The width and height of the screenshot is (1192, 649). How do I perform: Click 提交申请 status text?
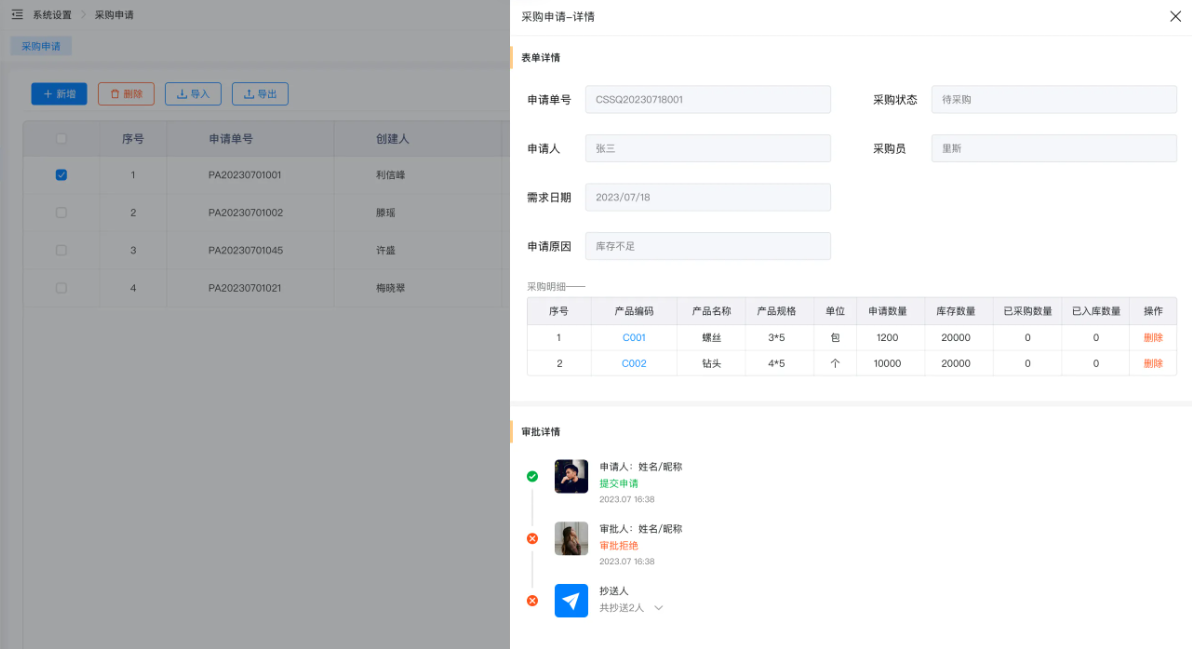(619, 483)
